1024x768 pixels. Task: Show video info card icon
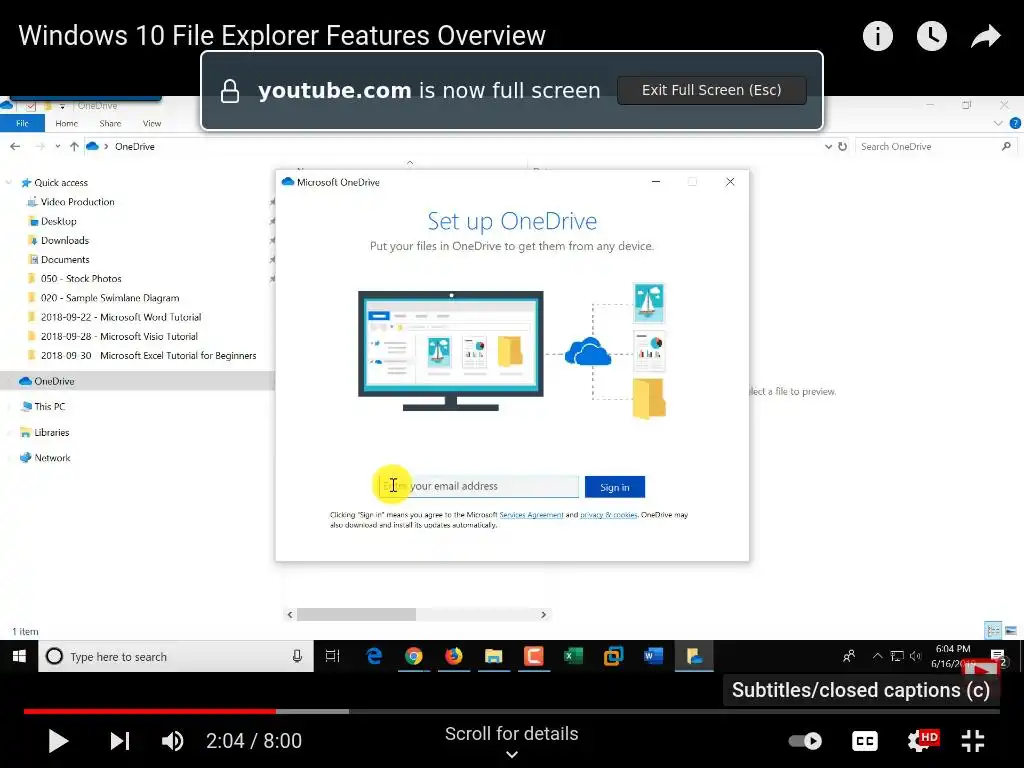coord(877,36)
